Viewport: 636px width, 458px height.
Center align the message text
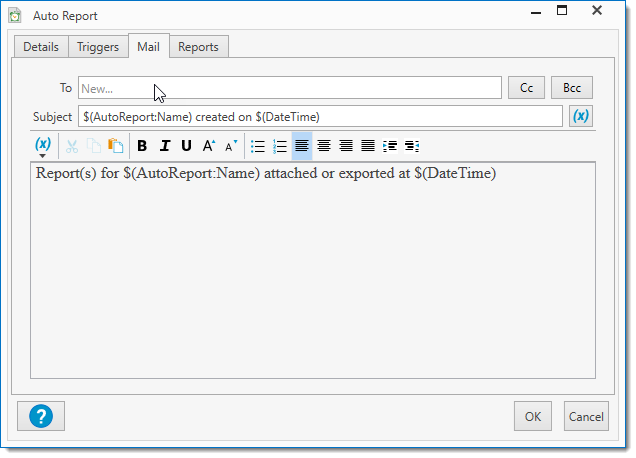pos(324,146)
